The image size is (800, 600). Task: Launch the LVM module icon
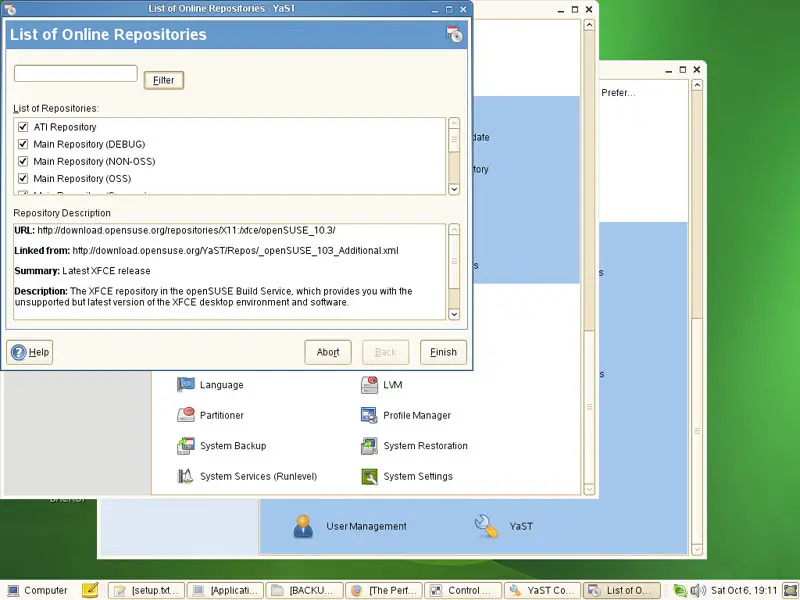369,385
